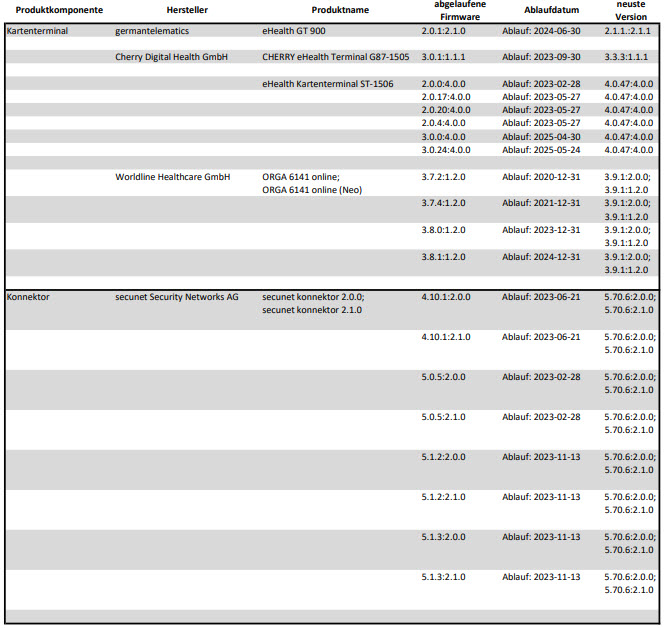Click the date Ablauf: 2024-12-31
665x628 pixels.
[x=541, y=257]
